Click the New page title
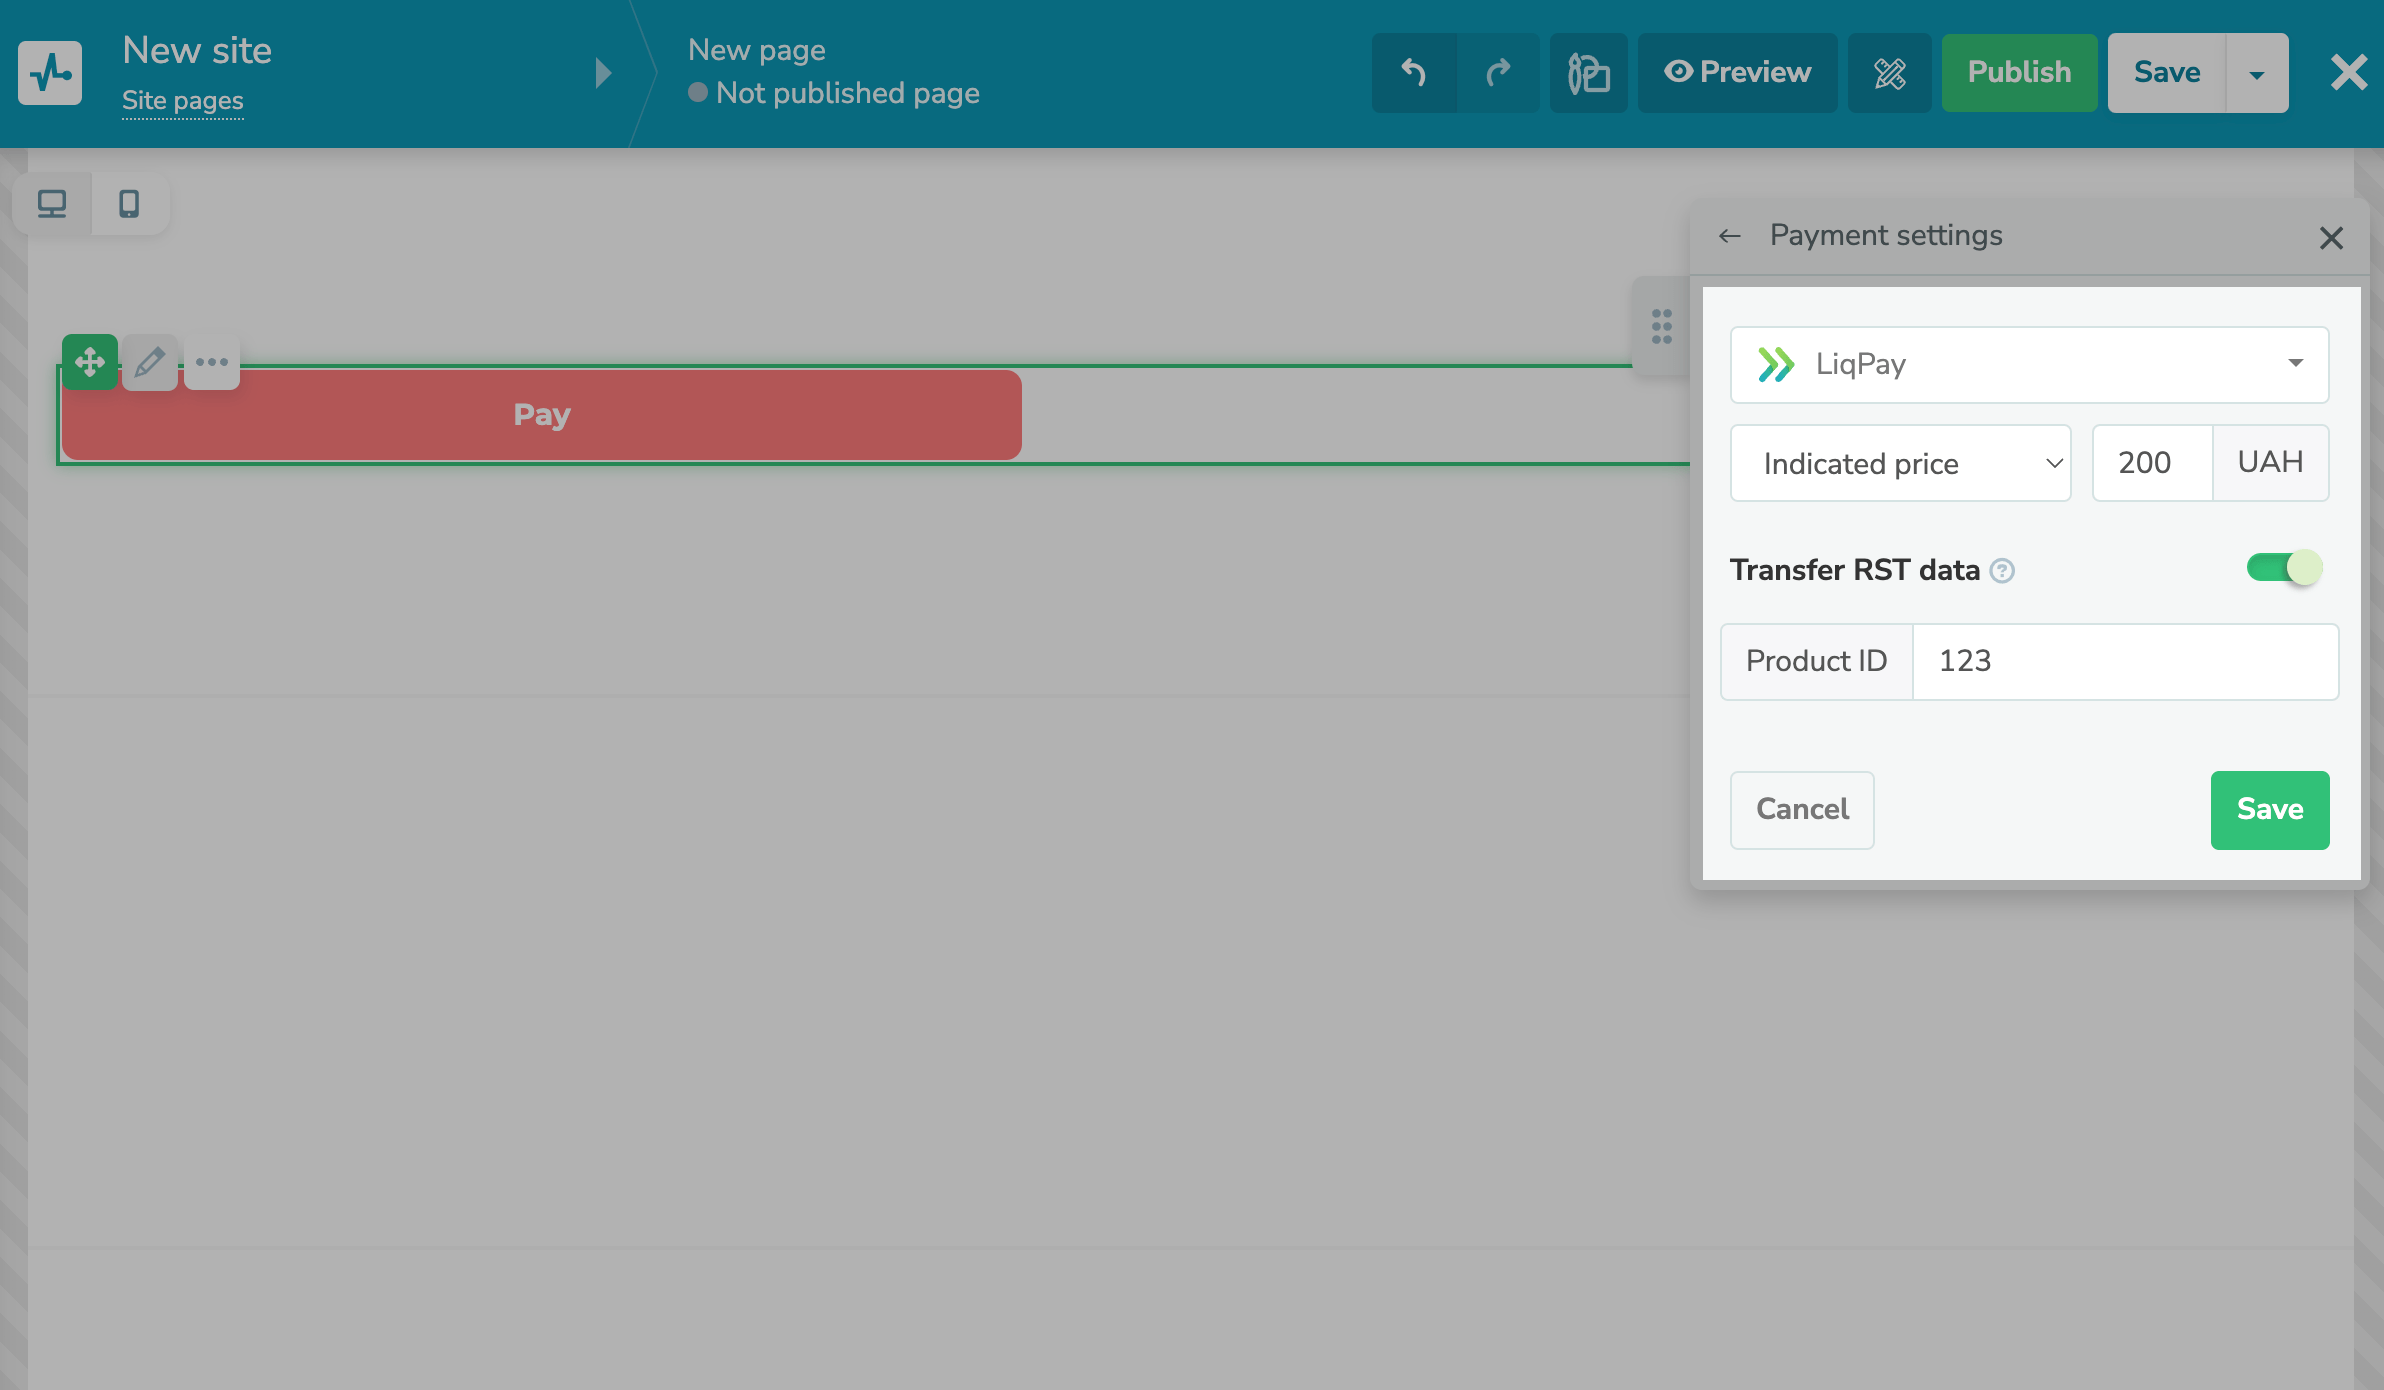Viewport: 2384px width, 1390px height. coord(757,50)
